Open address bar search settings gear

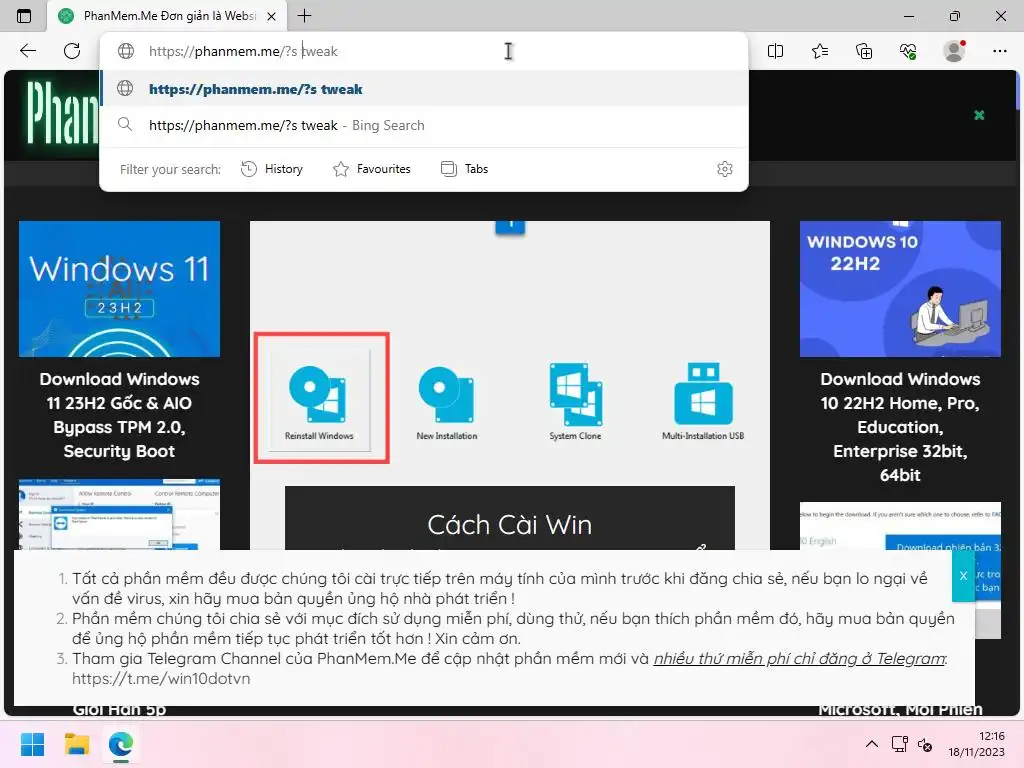click(x=725, y=169)
